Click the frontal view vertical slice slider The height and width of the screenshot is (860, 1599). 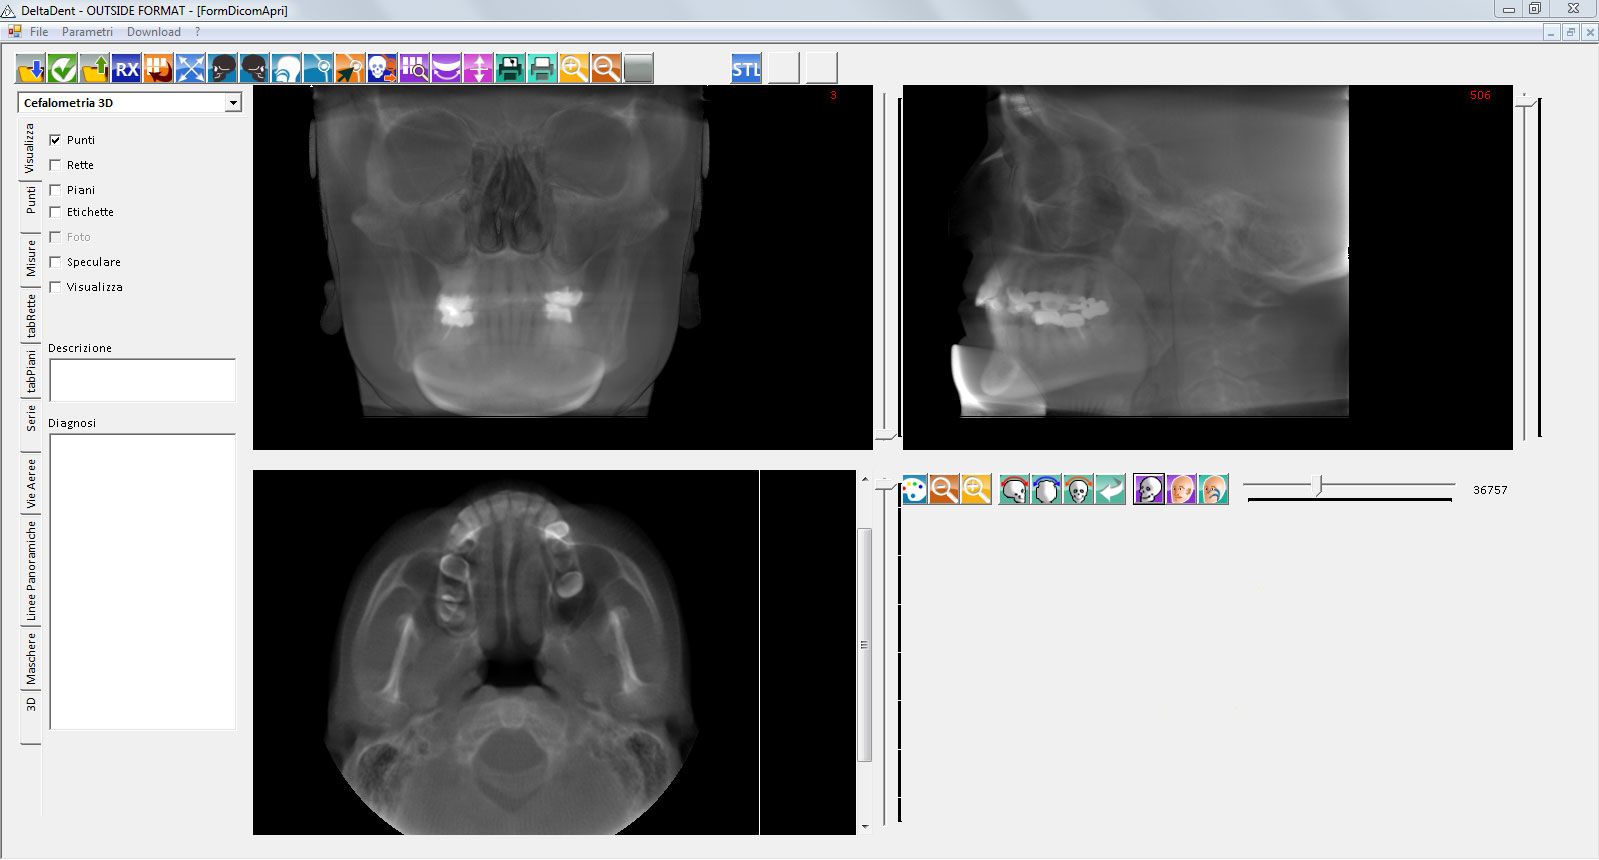[x=885, y=435]
